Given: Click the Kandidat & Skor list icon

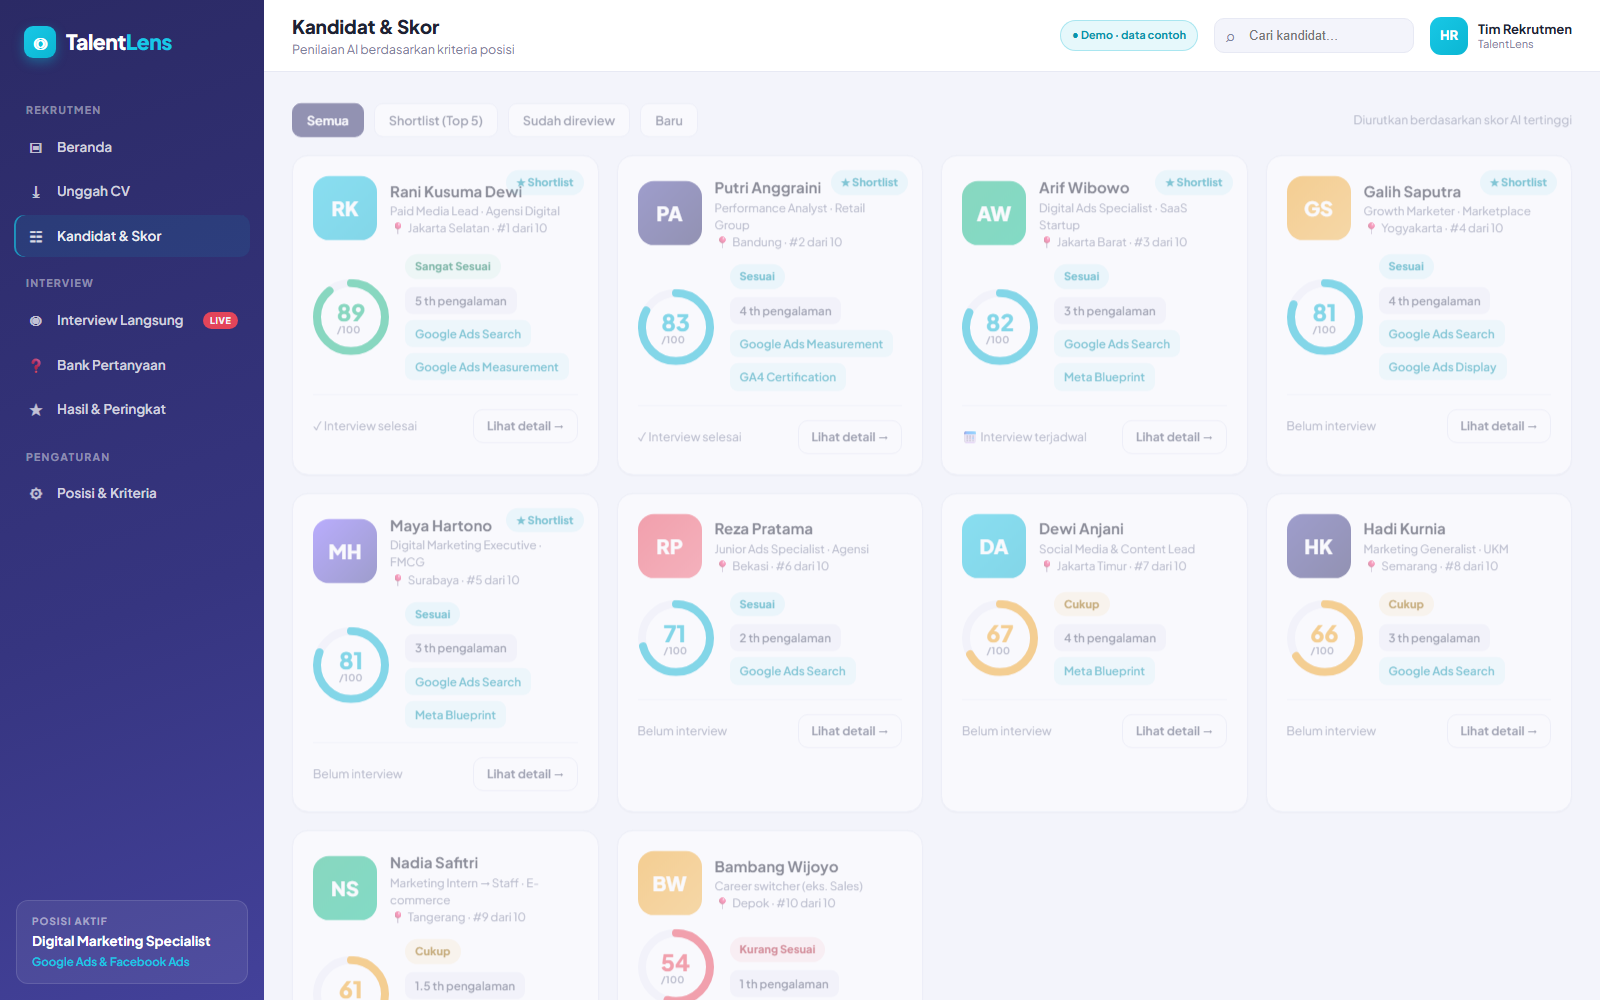Looking at the screenshot, I should tap(36, 236).
